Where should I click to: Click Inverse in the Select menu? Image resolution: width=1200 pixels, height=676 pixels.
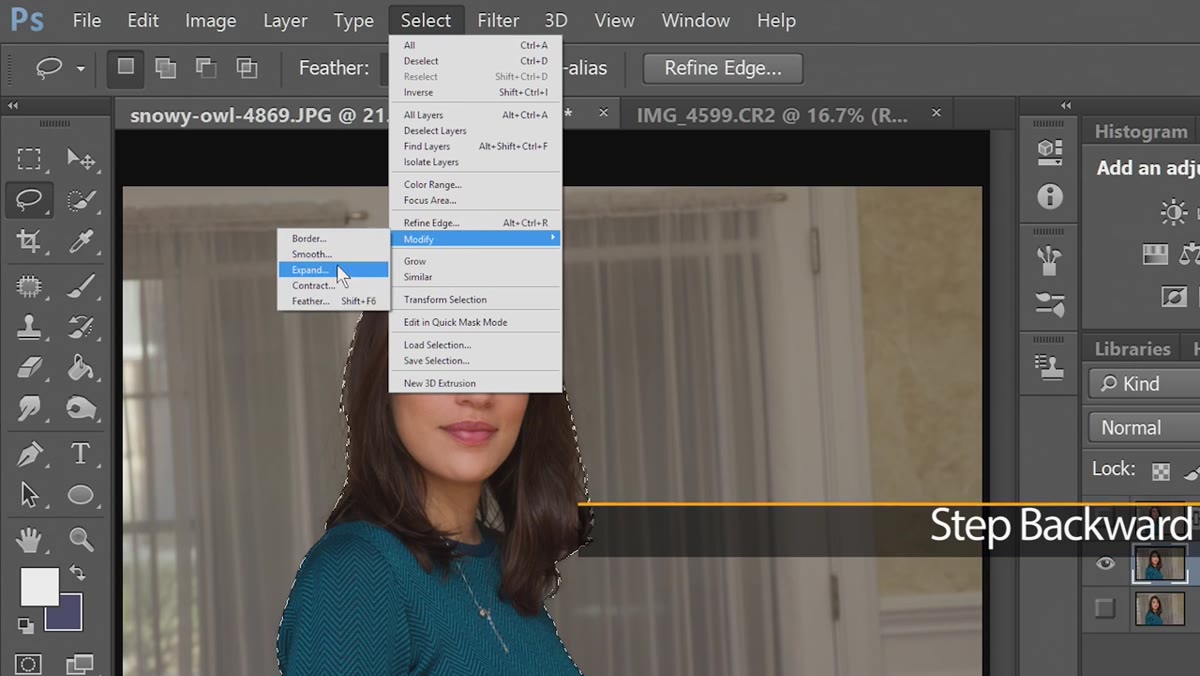pyautogui.click(x=475, y=92)
